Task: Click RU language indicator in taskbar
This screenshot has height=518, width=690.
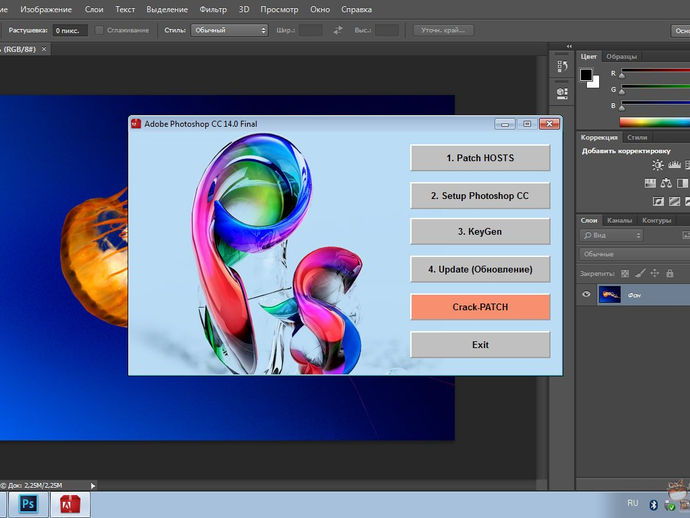Action: pos(633,503)
